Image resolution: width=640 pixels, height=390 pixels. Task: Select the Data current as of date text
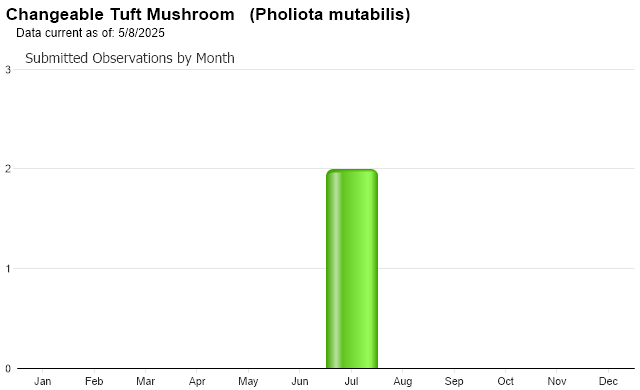[x=90, y=33]
